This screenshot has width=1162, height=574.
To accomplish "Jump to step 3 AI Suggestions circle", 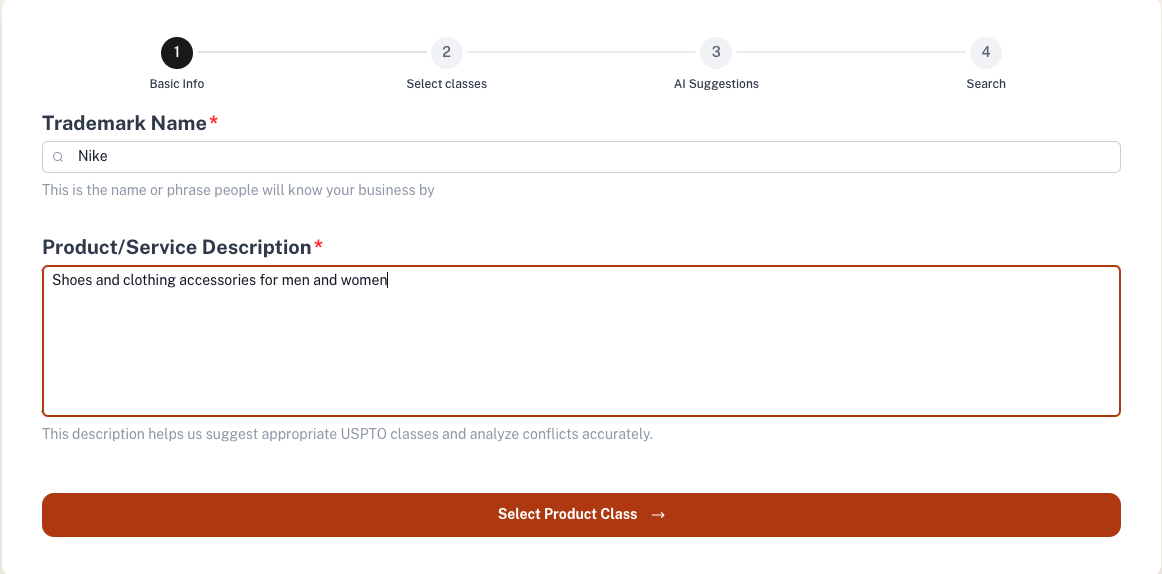I will click(x=716, y=53).
